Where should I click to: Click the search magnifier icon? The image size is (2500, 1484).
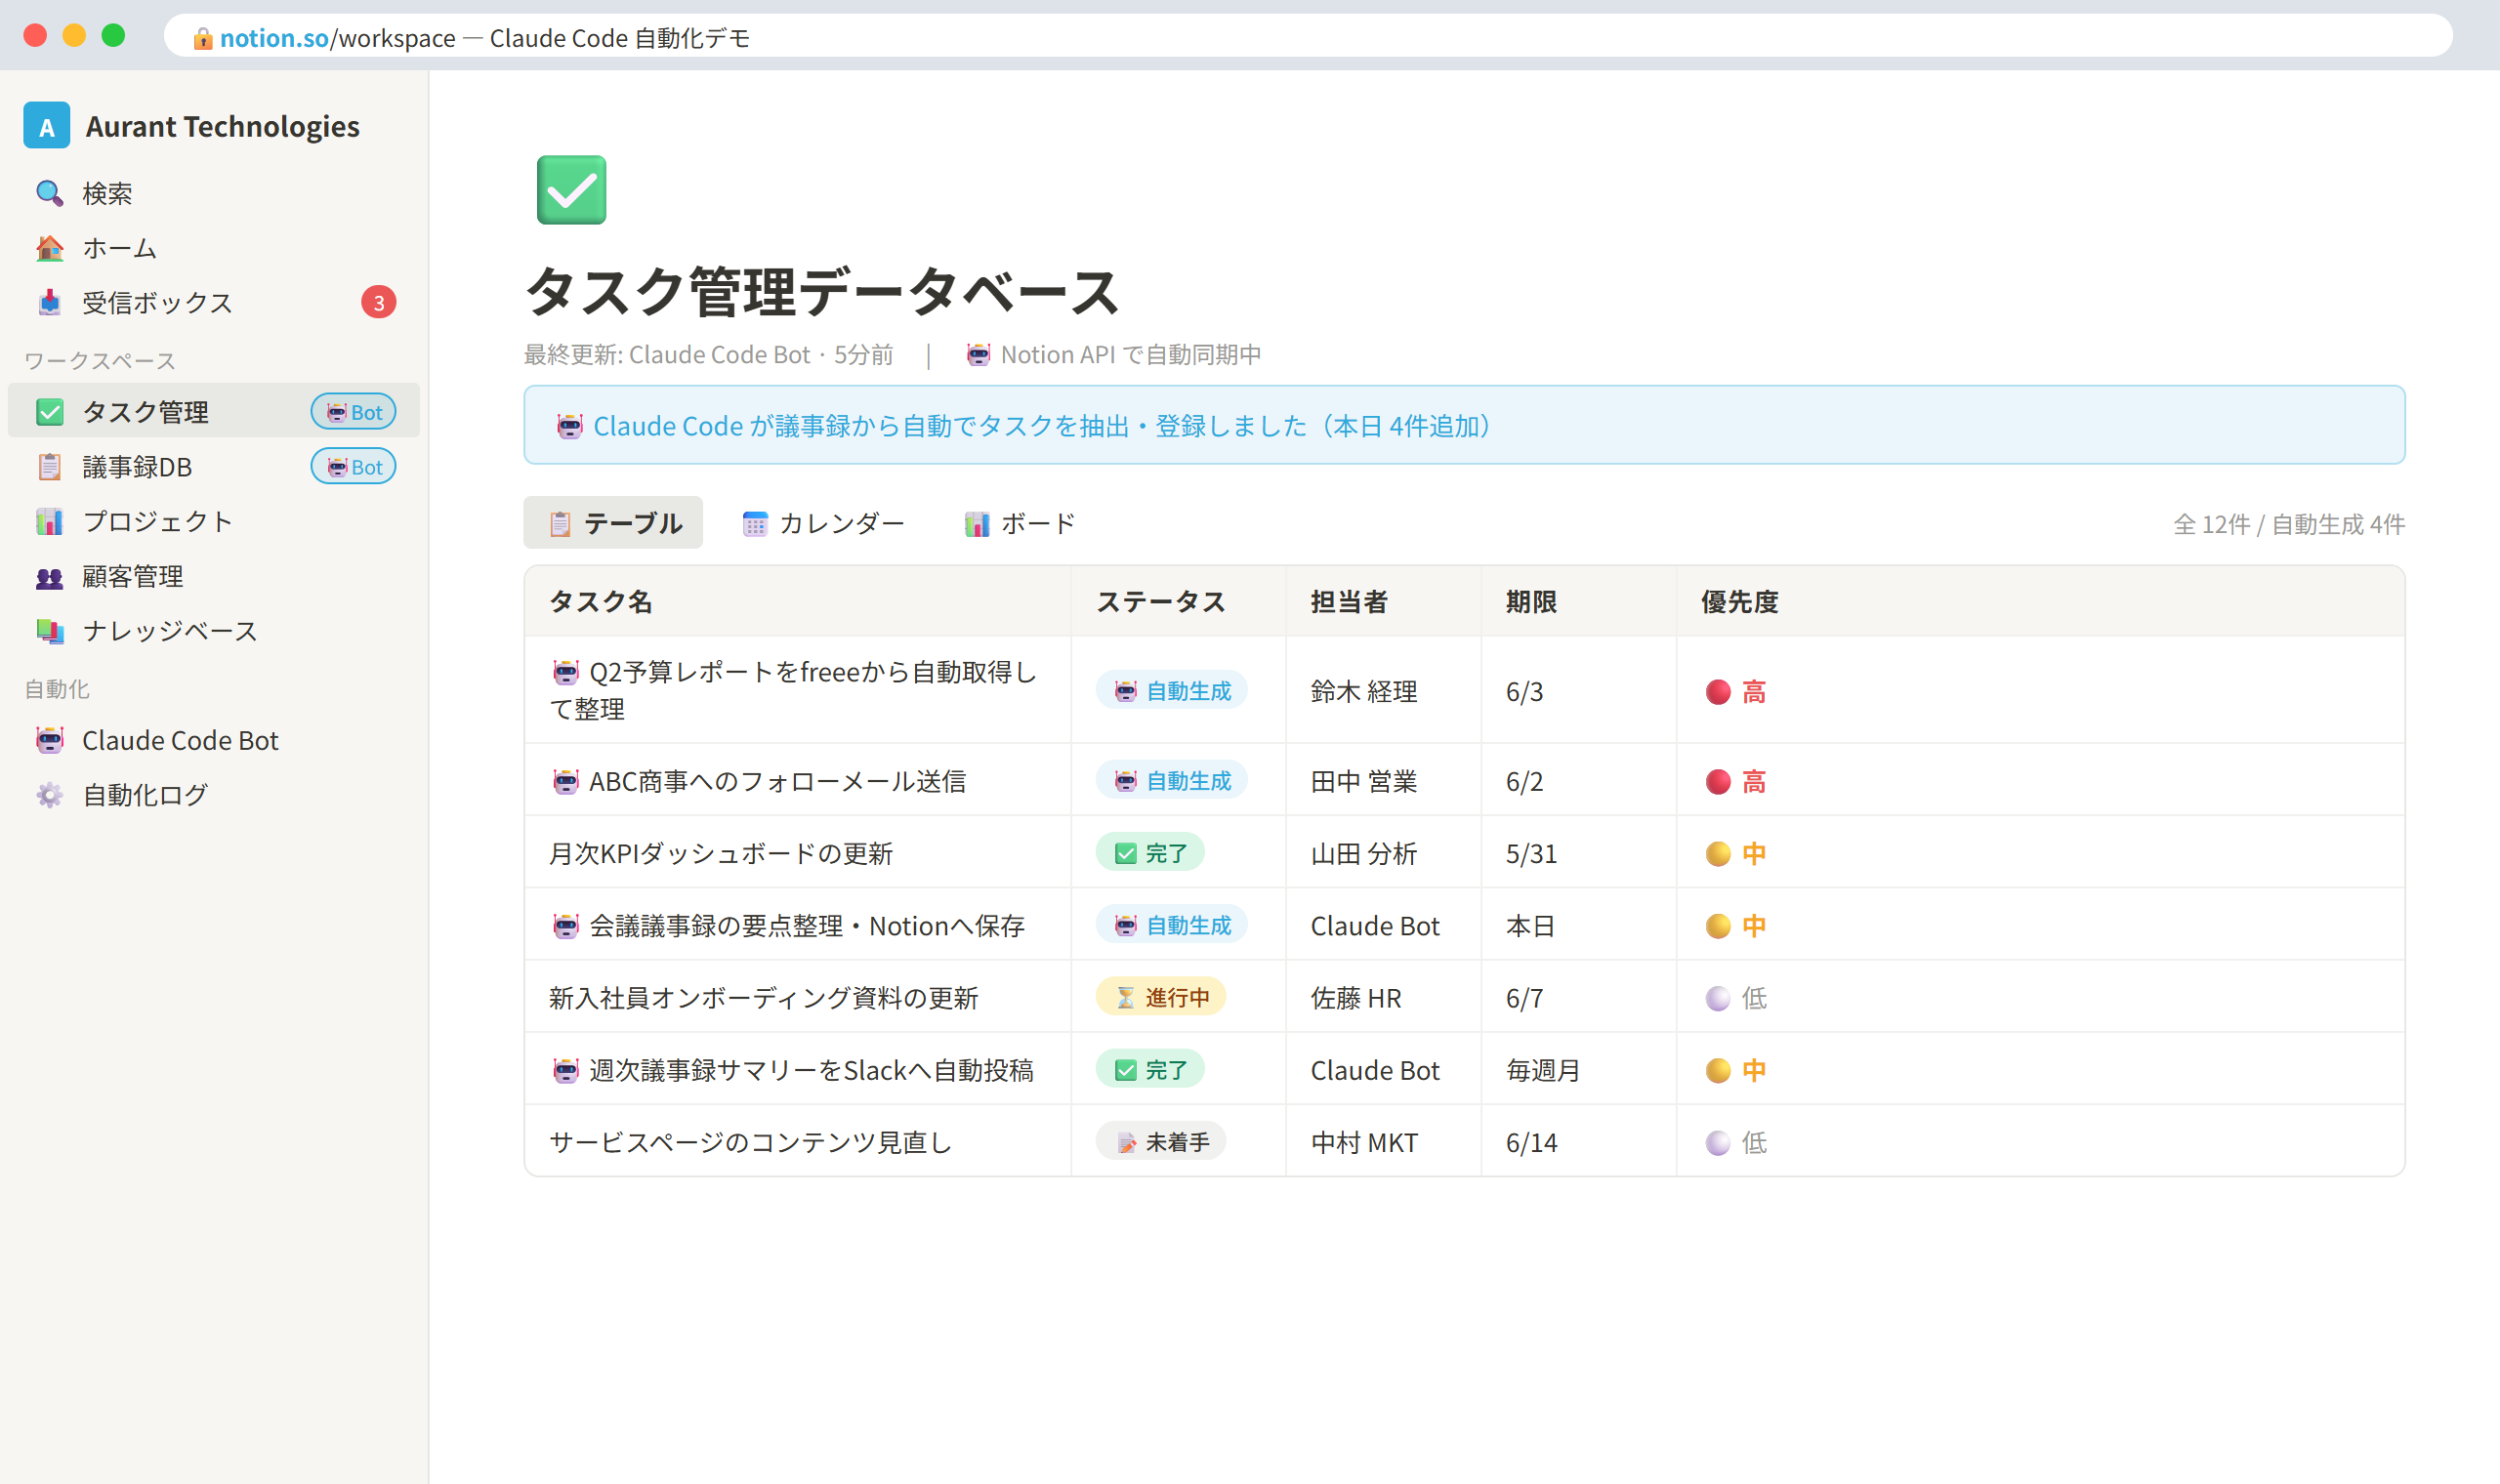[49, 193]
